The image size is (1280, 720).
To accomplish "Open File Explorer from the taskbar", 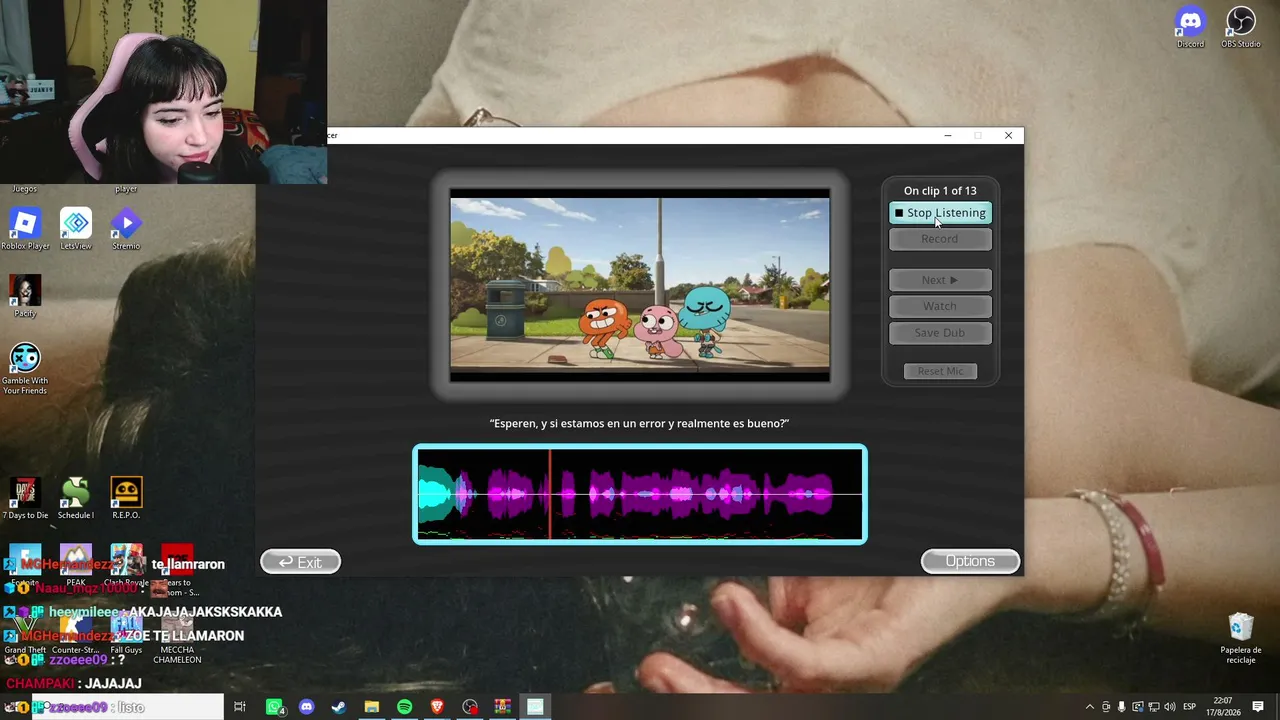I will click(371, 707).
